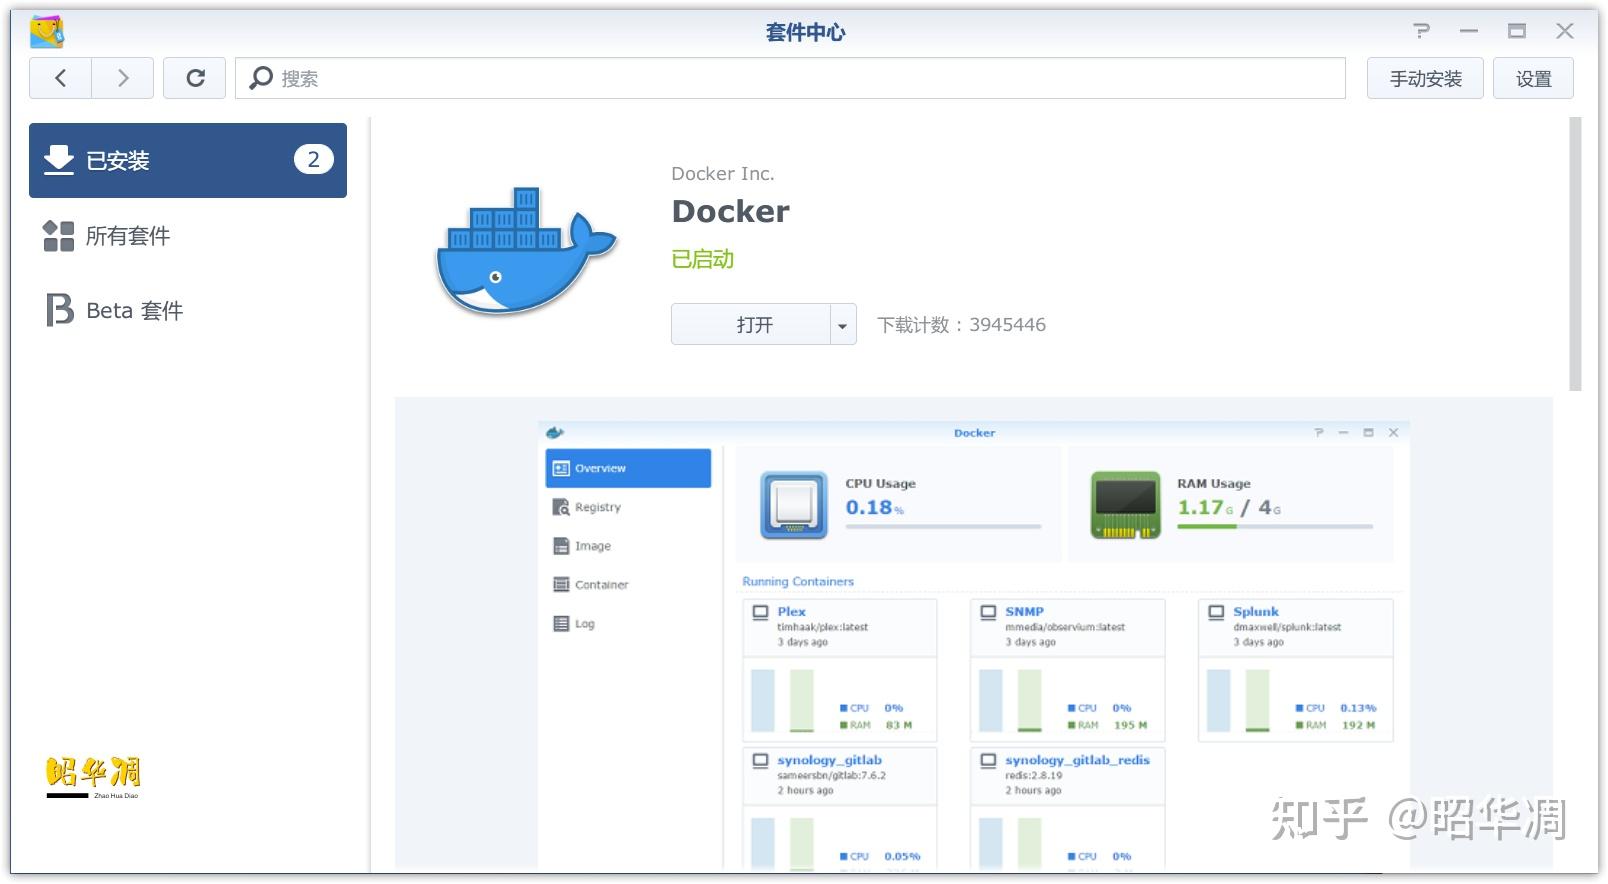The width and height of the screenshot is (1608, 884).
Task: Click the CPU usage progress bar
Action: point(943,526)
